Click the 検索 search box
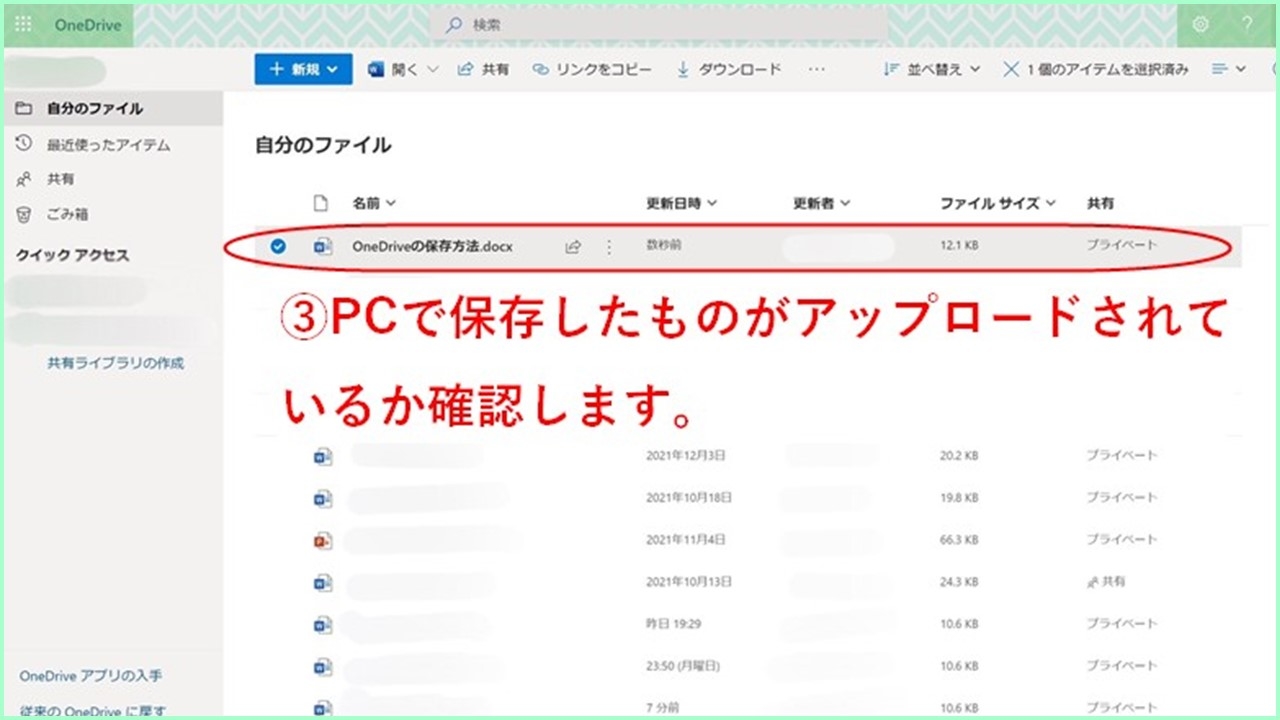 pyautogui.click(x=660, y=25)
